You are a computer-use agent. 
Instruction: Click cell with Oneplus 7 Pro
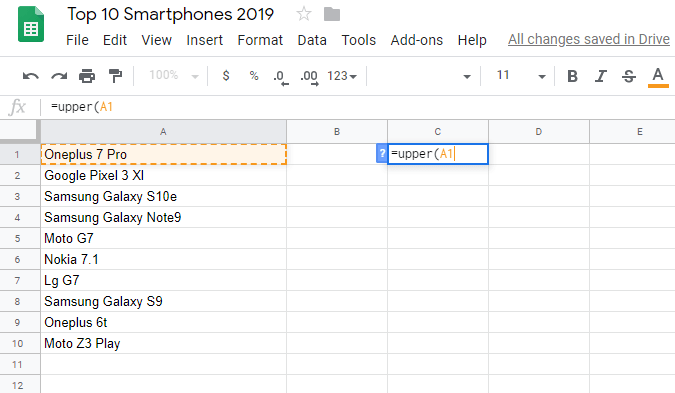[x=164, y=154]
